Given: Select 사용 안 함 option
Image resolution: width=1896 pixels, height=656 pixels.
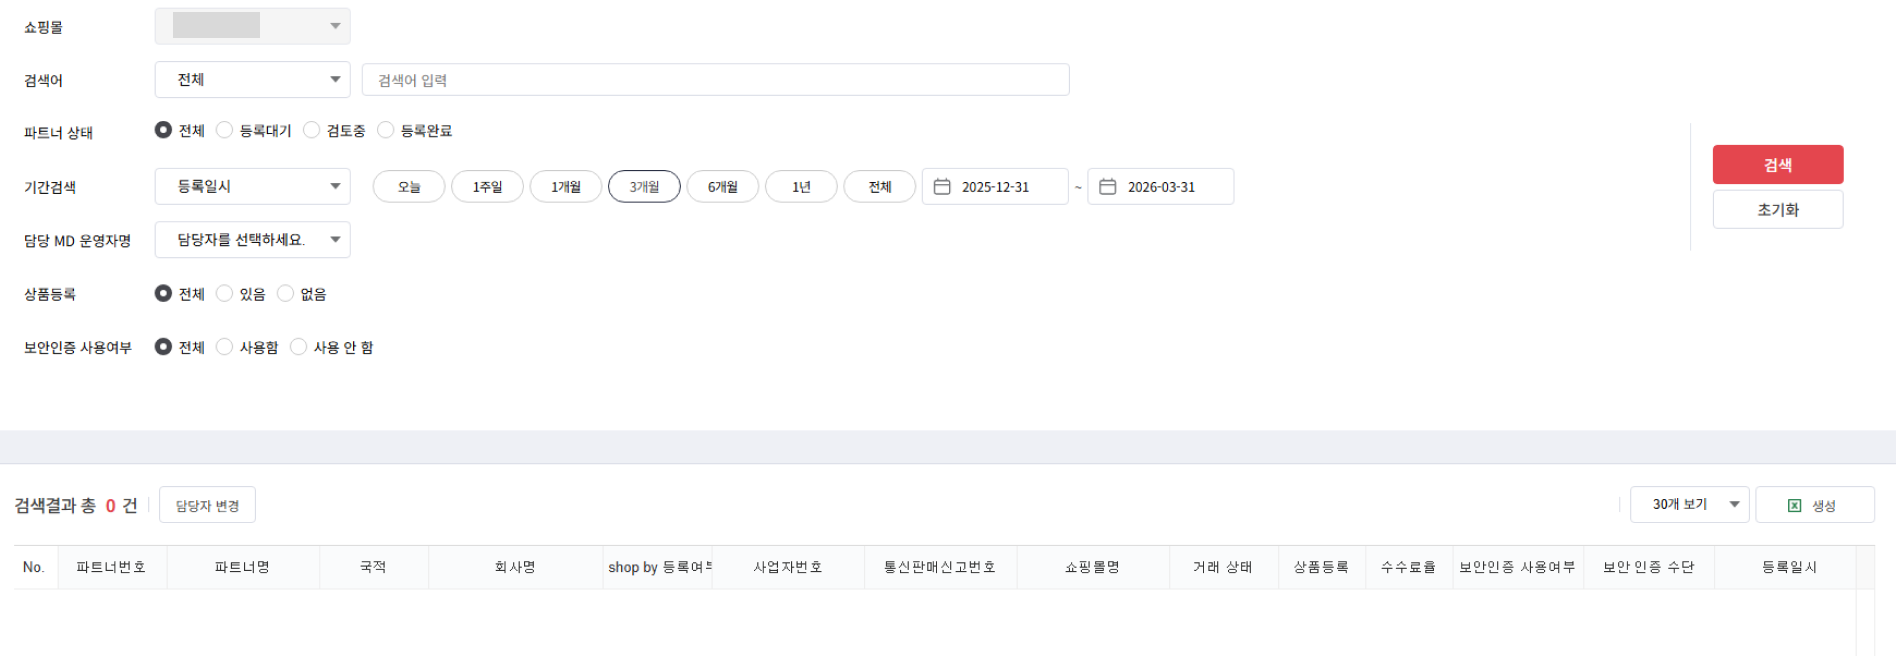Looking at the screenshot, I should [x=298, y=346].
